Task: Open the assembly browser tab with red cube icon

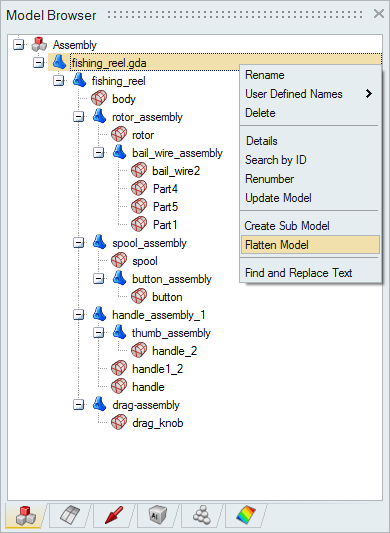Action: (26, 515)
